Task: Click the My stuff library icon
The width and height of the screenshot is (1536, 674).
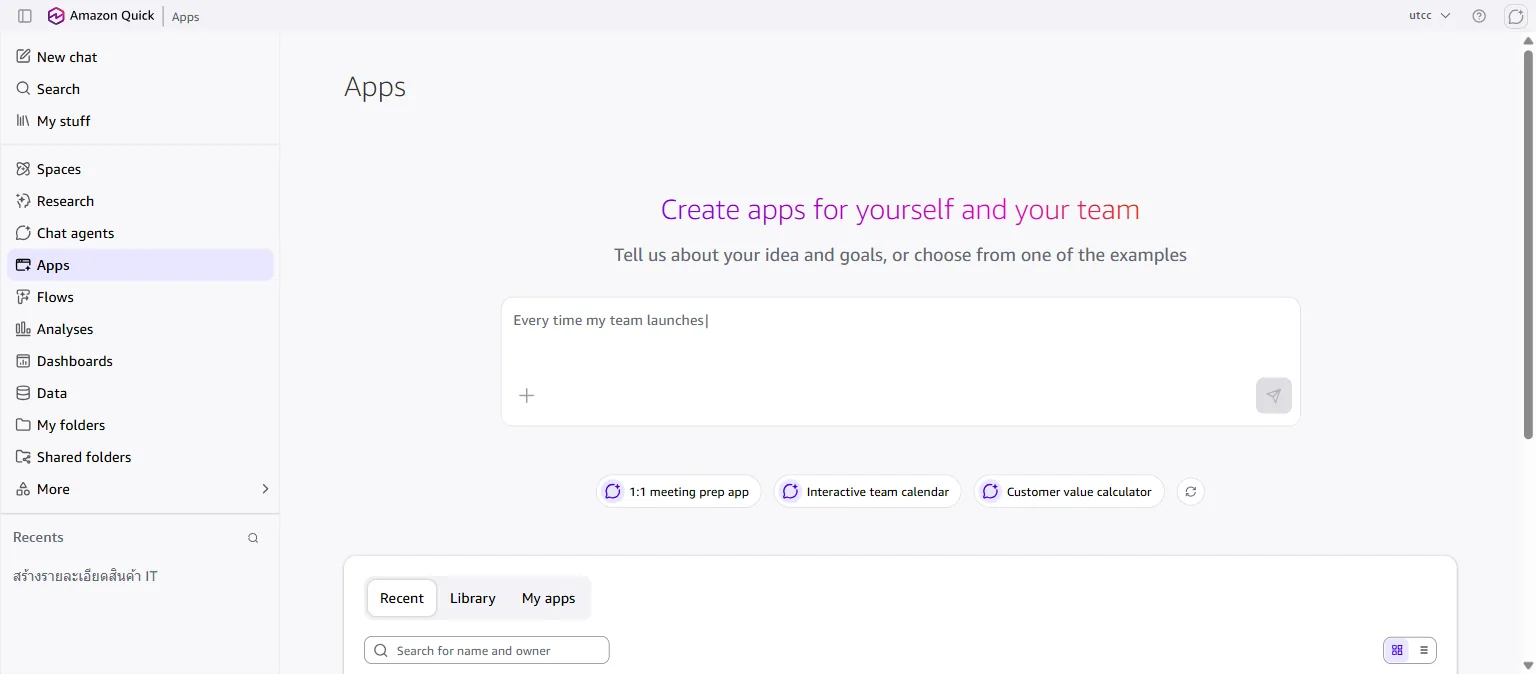Action: click(x=23, y=121)
